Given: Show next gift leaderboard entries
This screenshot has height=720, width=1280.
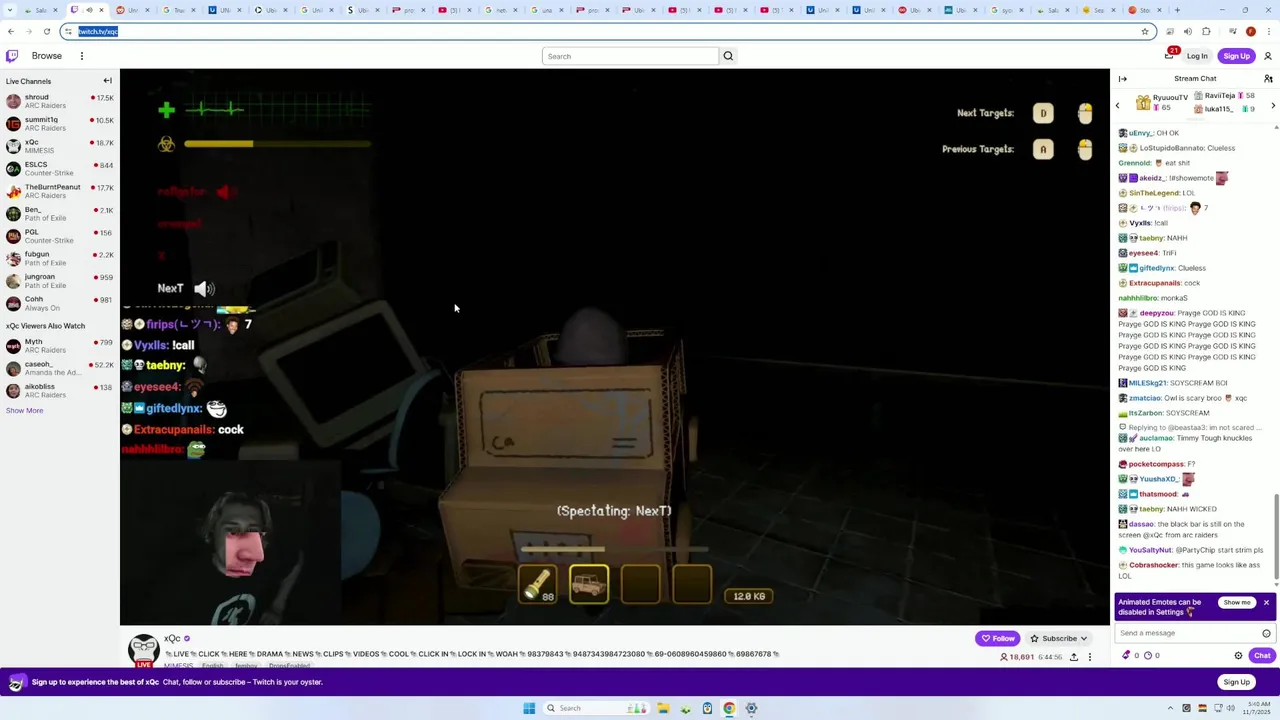Looking at the screenshot, I should point(1273,105).
